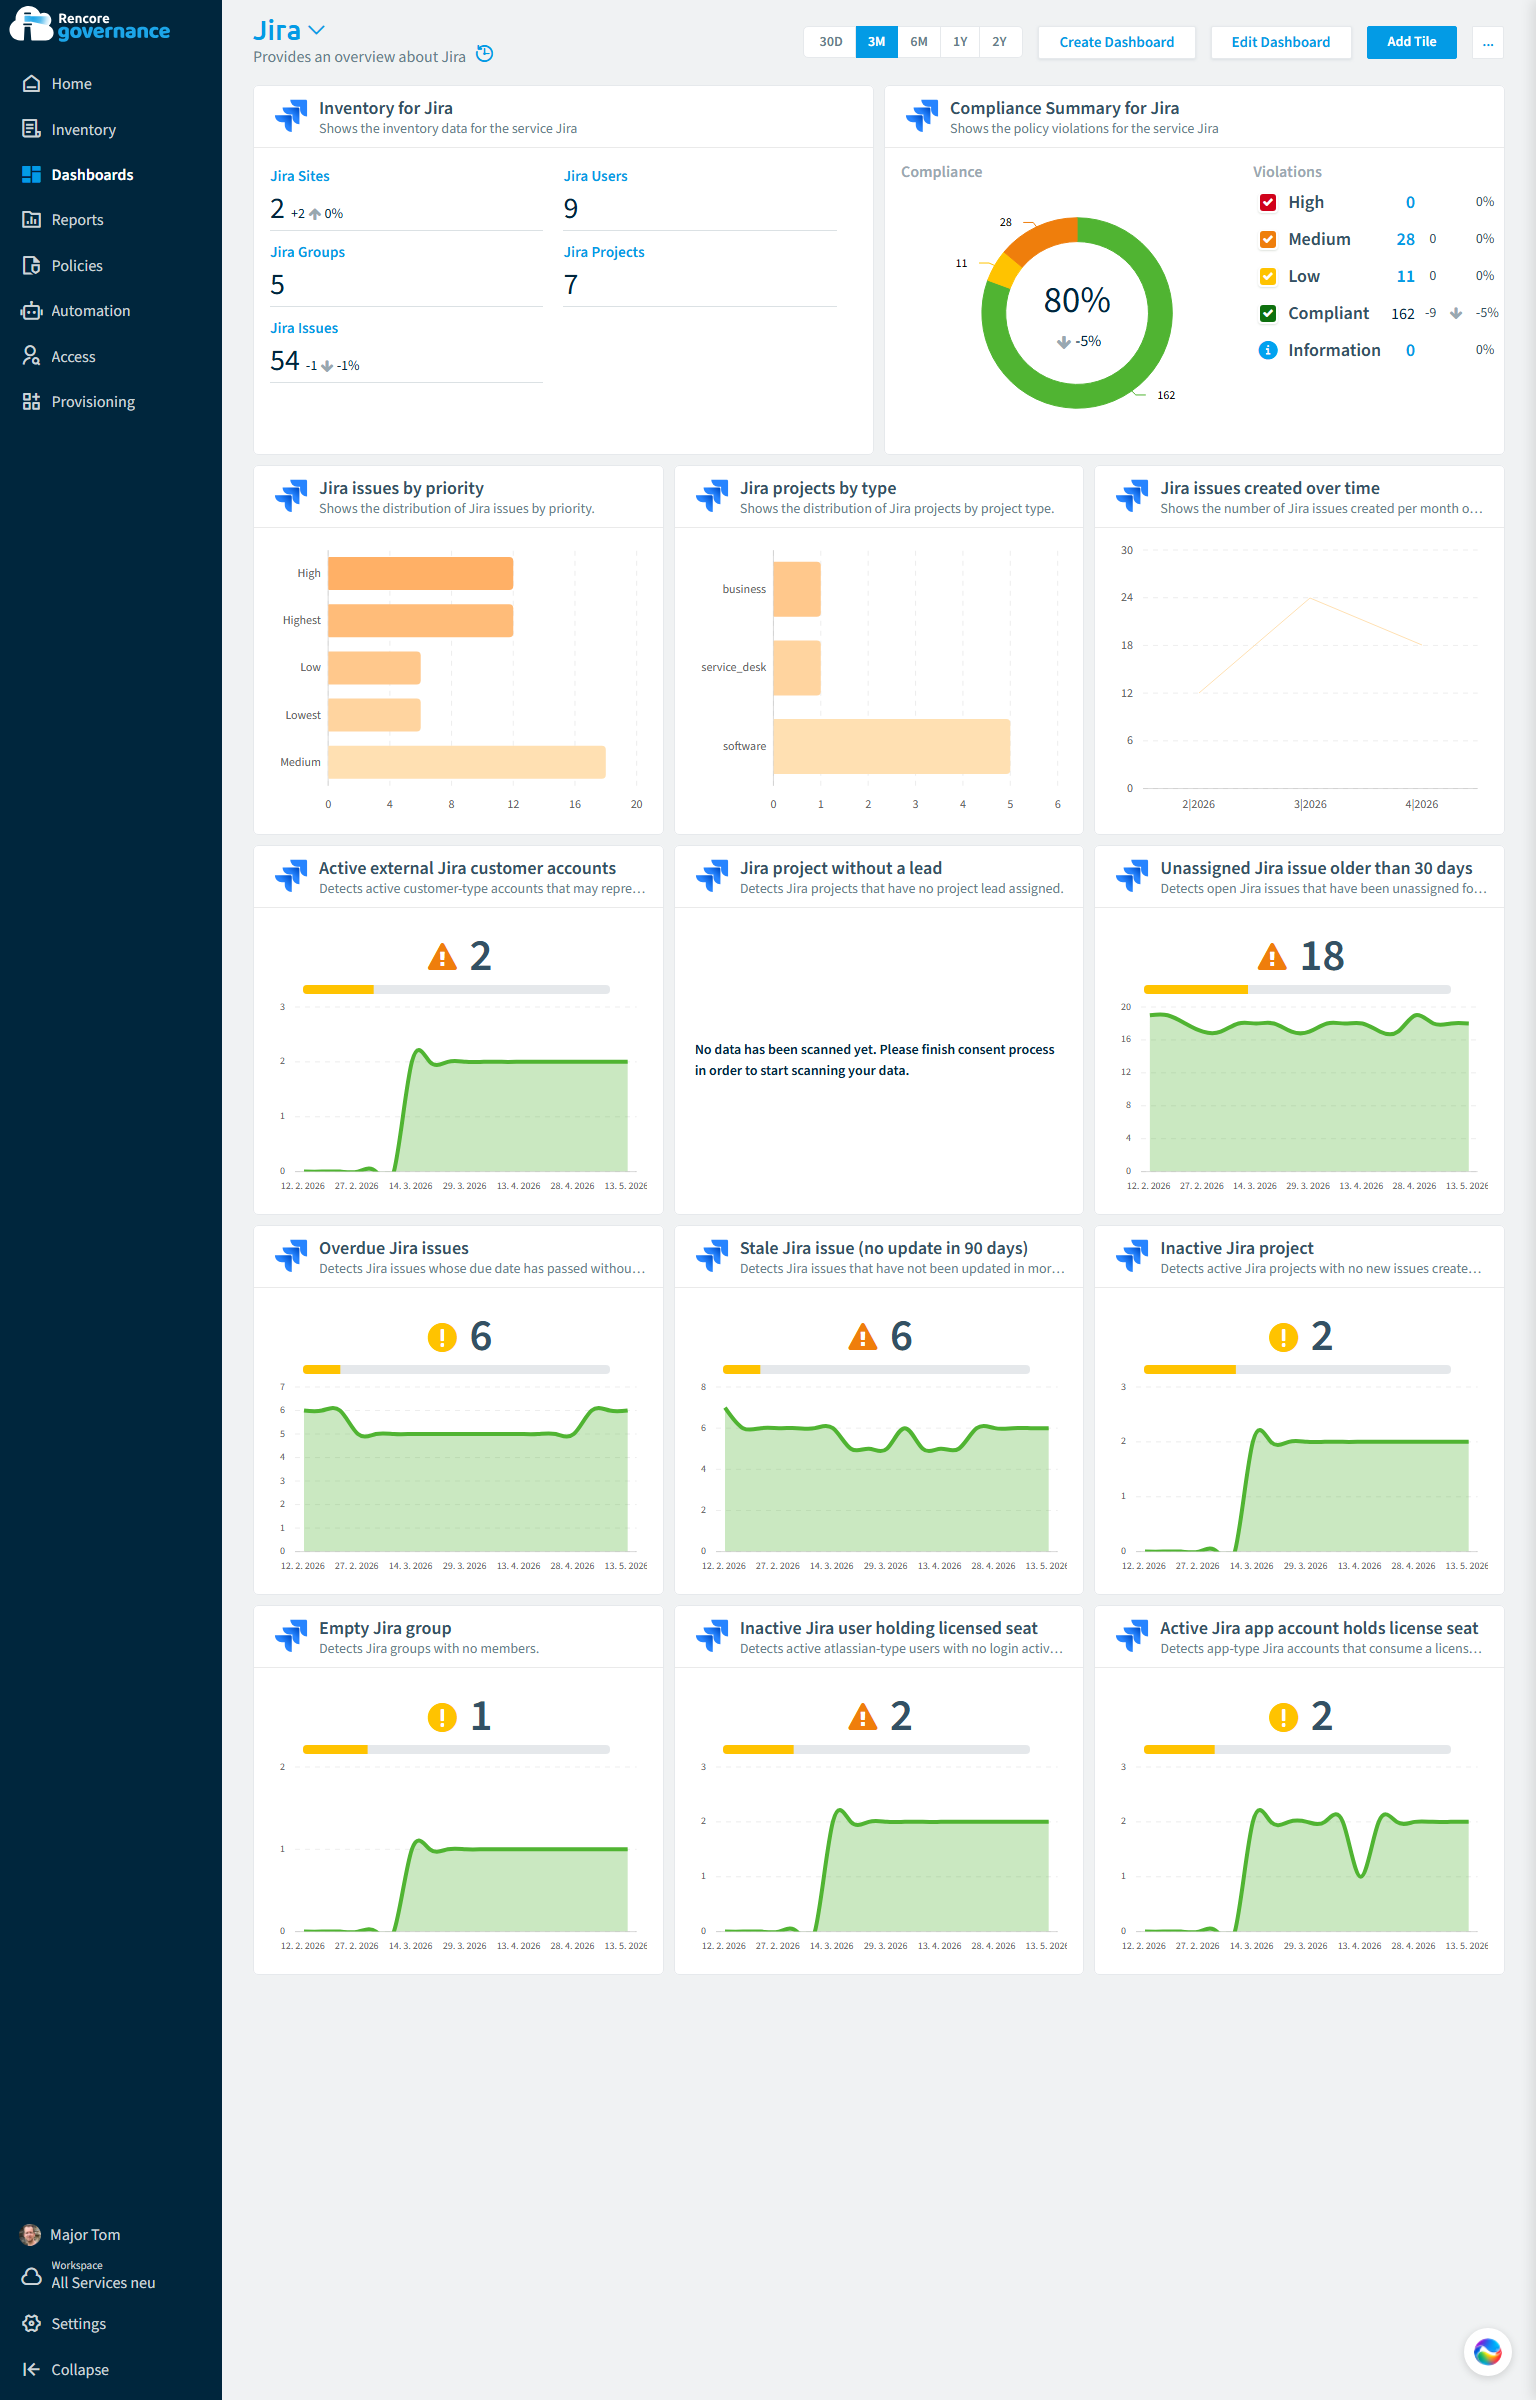This screenshot has width=1536, height=2400.
Task: Click progress bar on Unassigned Jira issue tile
Action: tap(1297, 989)
